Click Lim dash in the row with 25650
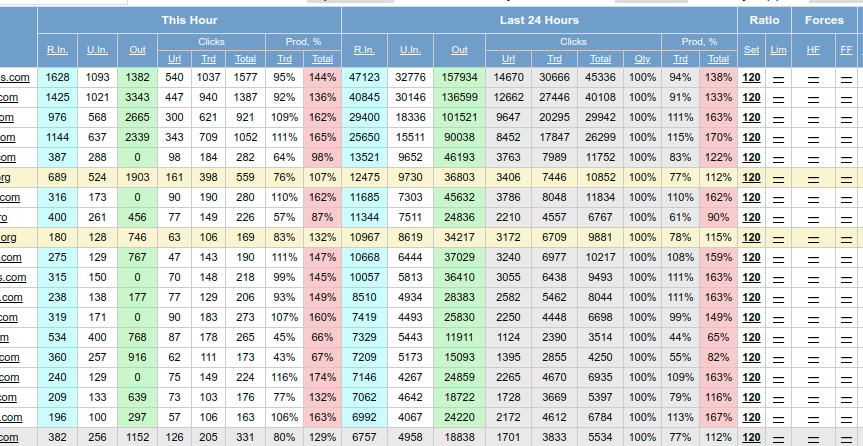The height and width of the screenshot is (446, 863). tap(778, 138)
